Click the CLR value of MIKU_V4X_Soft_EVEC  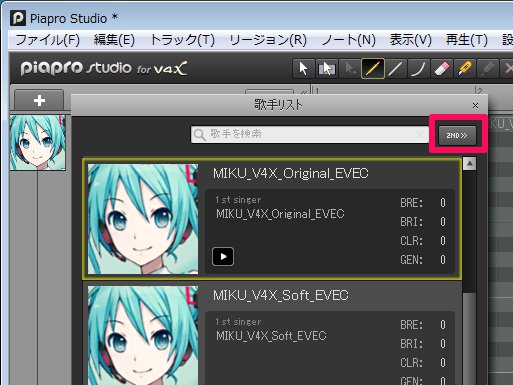tap(443, 363)
